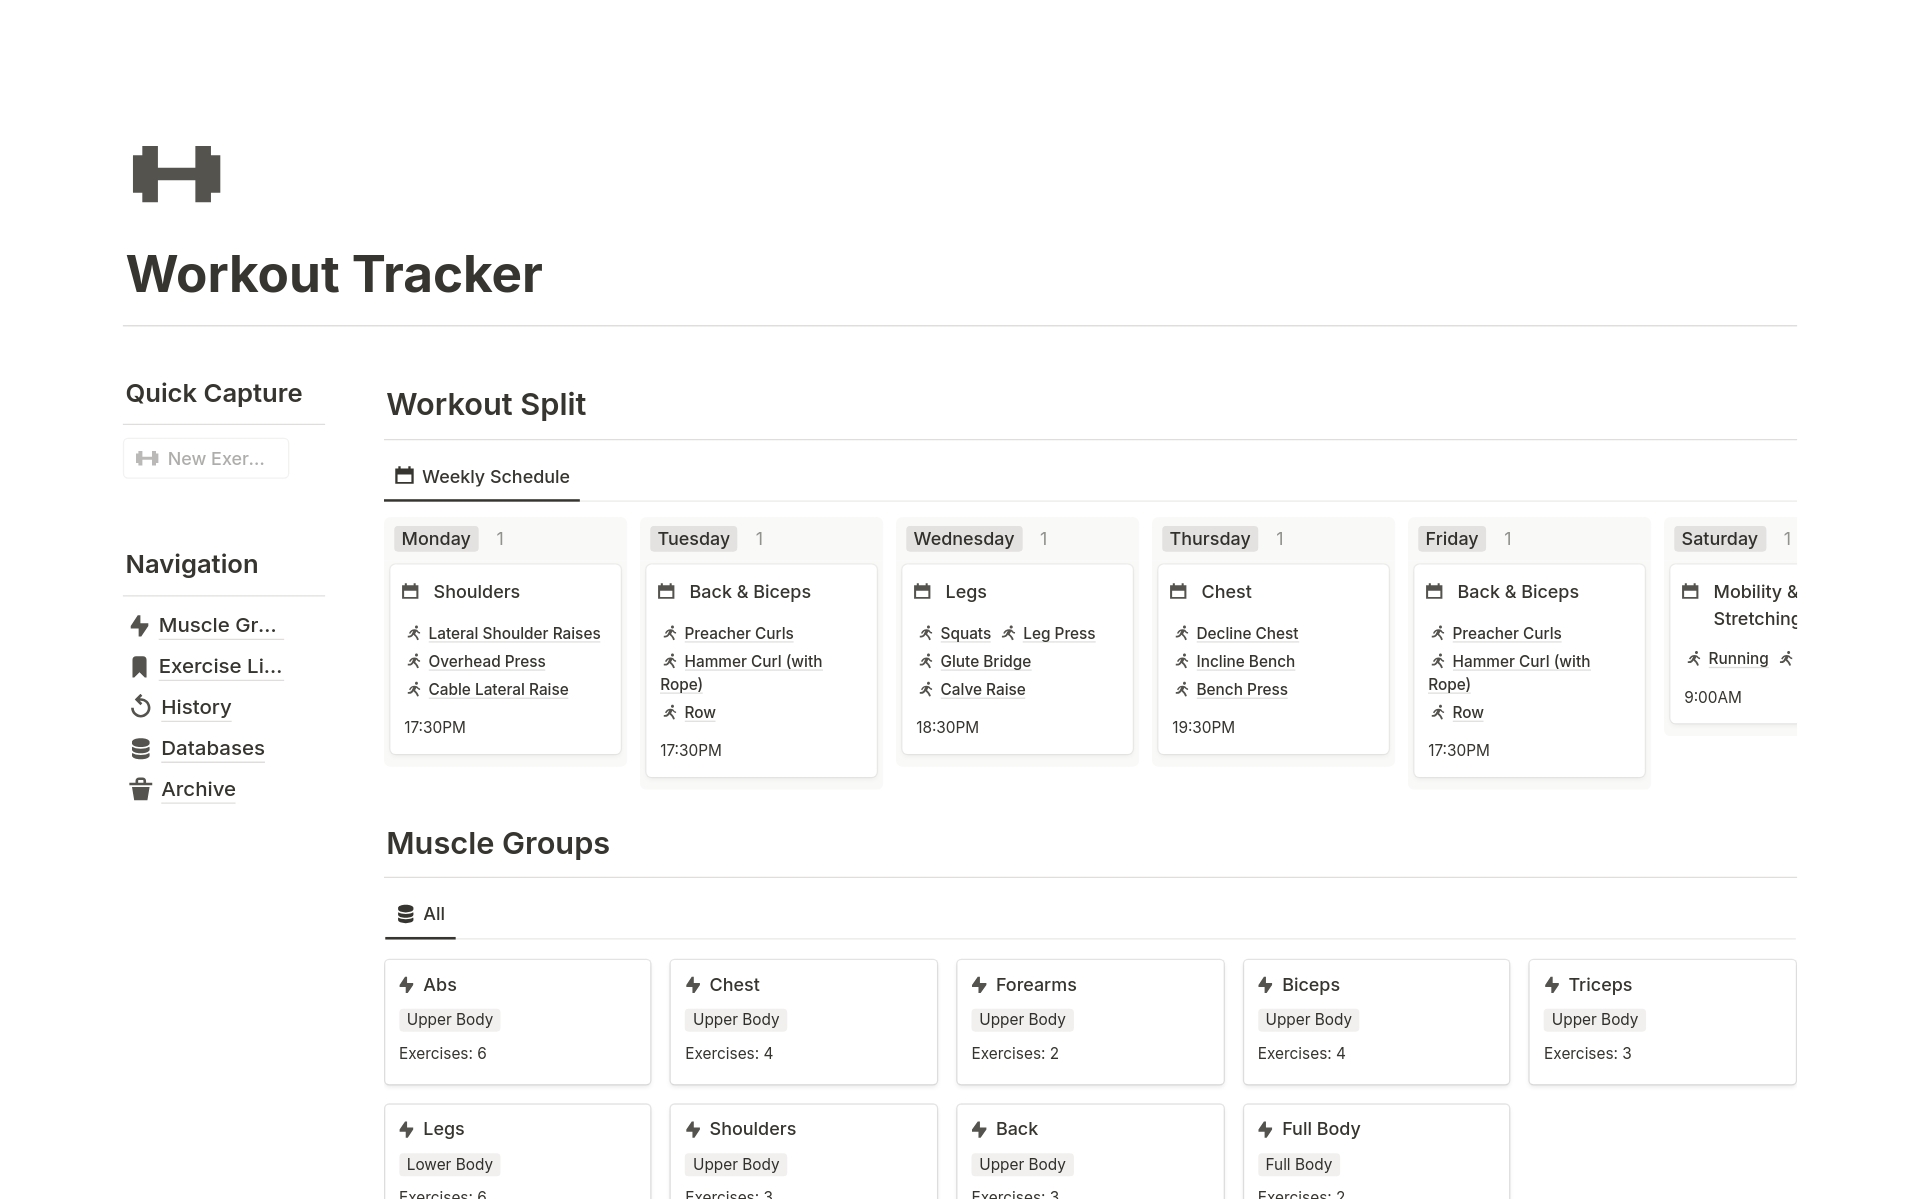Switch to the Weekly Schedule tab
This screenshot has height=1199, width=1920.
pos(482,475)
